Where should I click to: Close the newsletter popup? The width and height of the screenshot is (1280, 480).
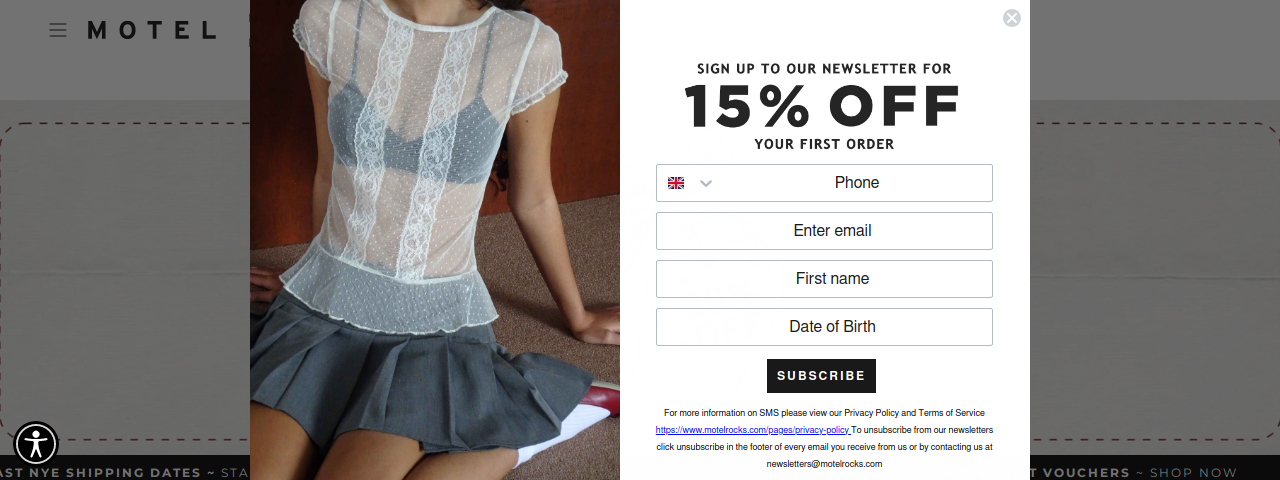pyautogui.click(x=1012, y=18)
